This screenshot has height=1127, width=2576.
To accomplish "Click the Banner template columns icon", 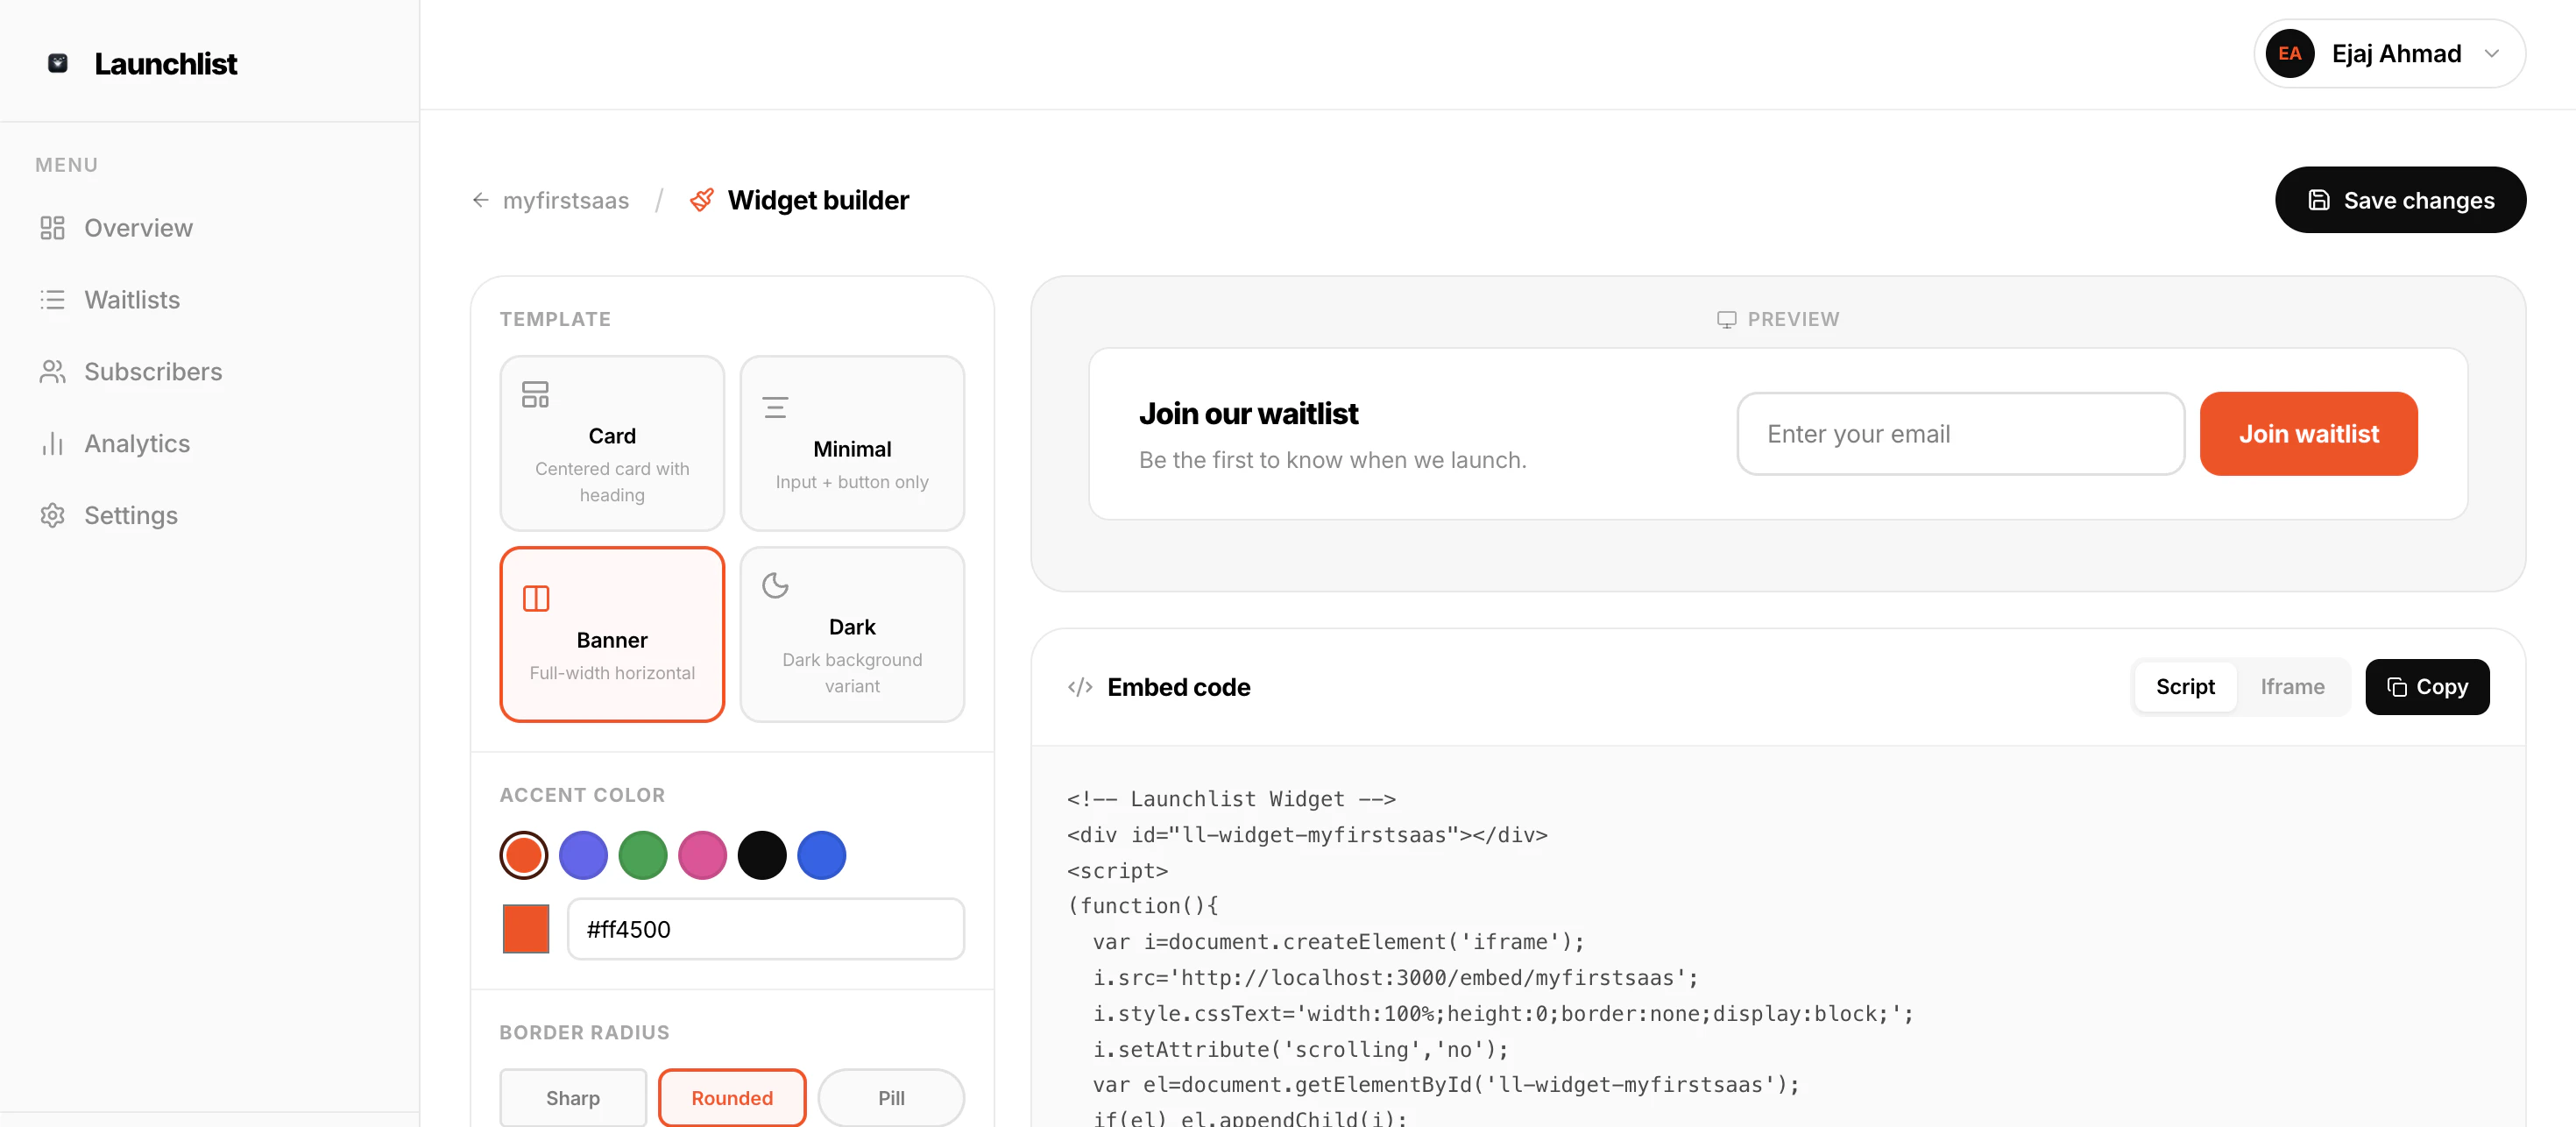I will 536,598.
